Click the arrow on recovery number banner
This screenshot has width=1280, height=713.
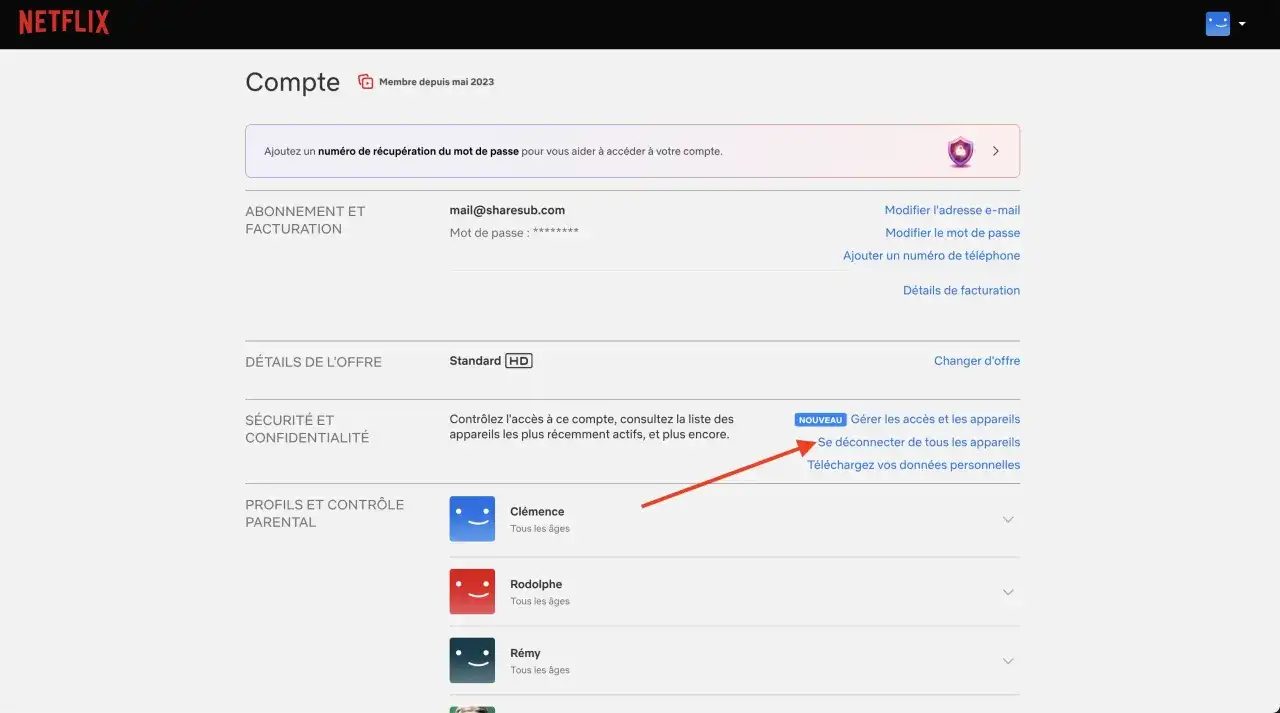[x=996, y=151]
